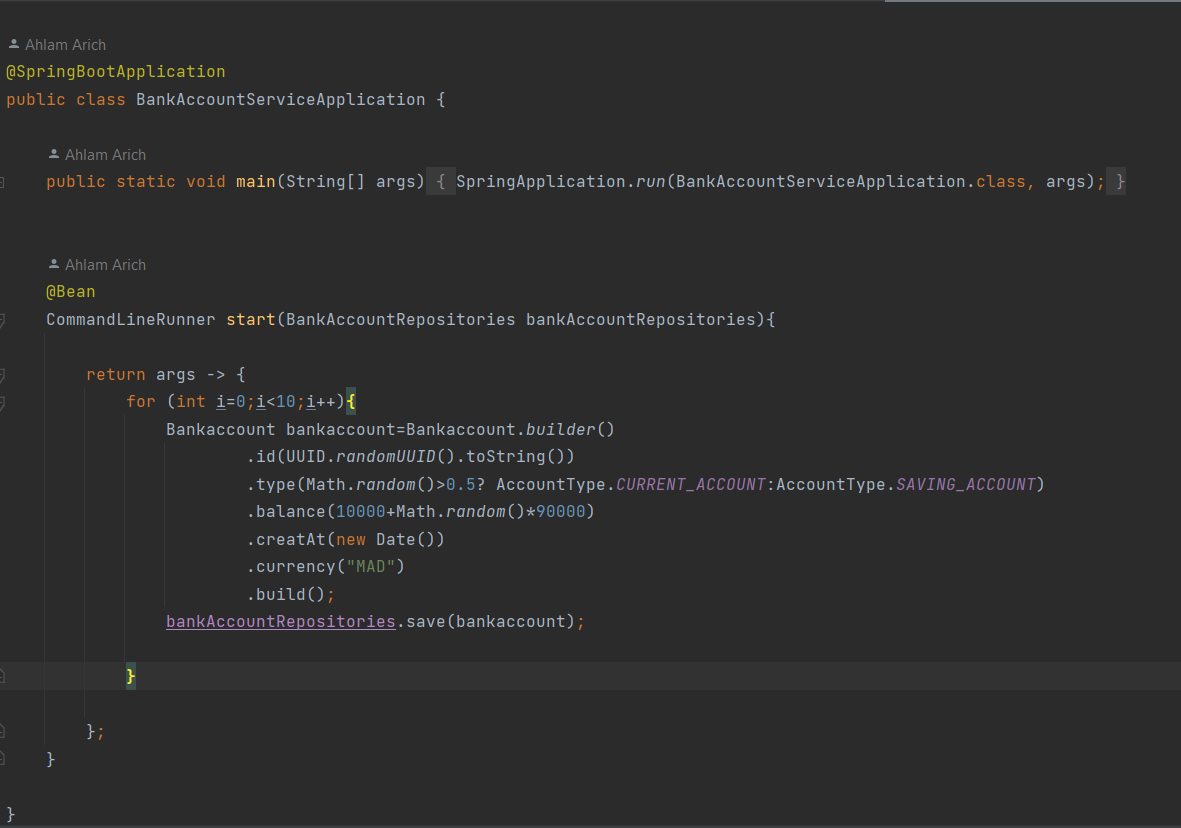The image size is (1181, 828).
Task: Click the "Ahlam Arich" link above the start bean
Action: [x=105, y=264]
